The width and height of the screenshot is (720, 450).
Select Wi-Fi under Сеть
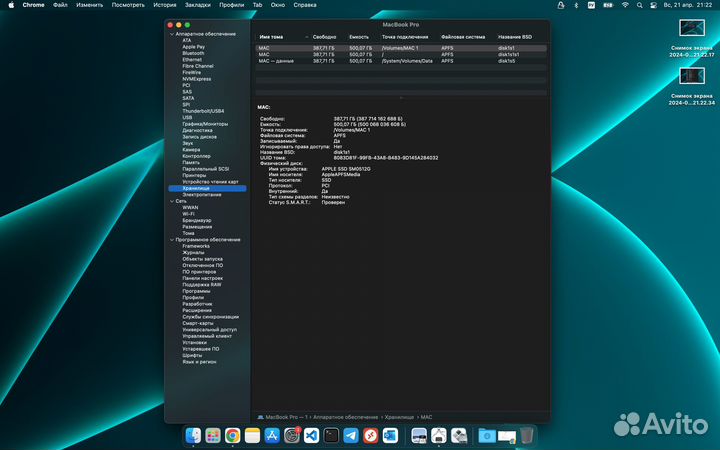tap(188, 214)
